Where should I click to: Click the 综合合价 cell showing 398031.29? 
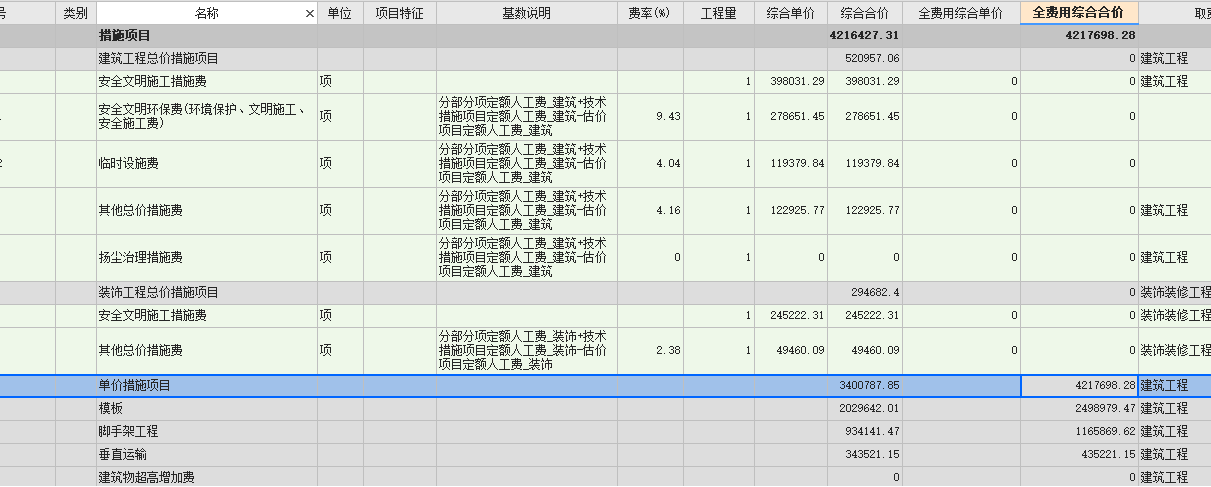click(865, 82)
